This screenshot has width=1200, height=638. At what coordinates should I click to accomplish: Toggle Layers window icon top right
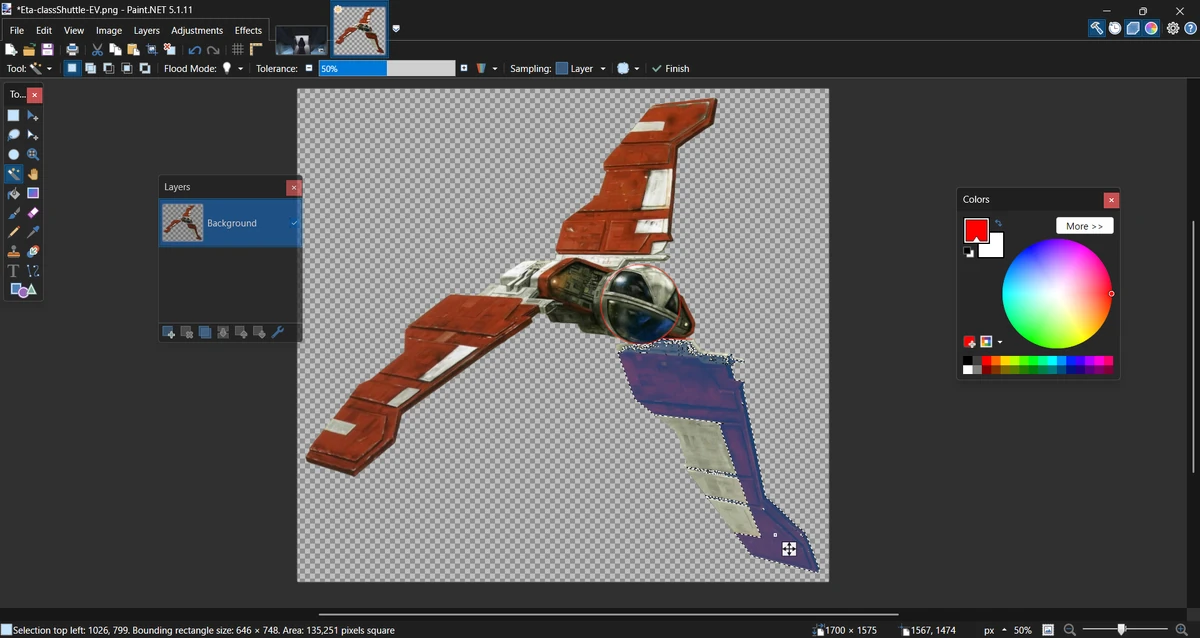(1133, 28)
